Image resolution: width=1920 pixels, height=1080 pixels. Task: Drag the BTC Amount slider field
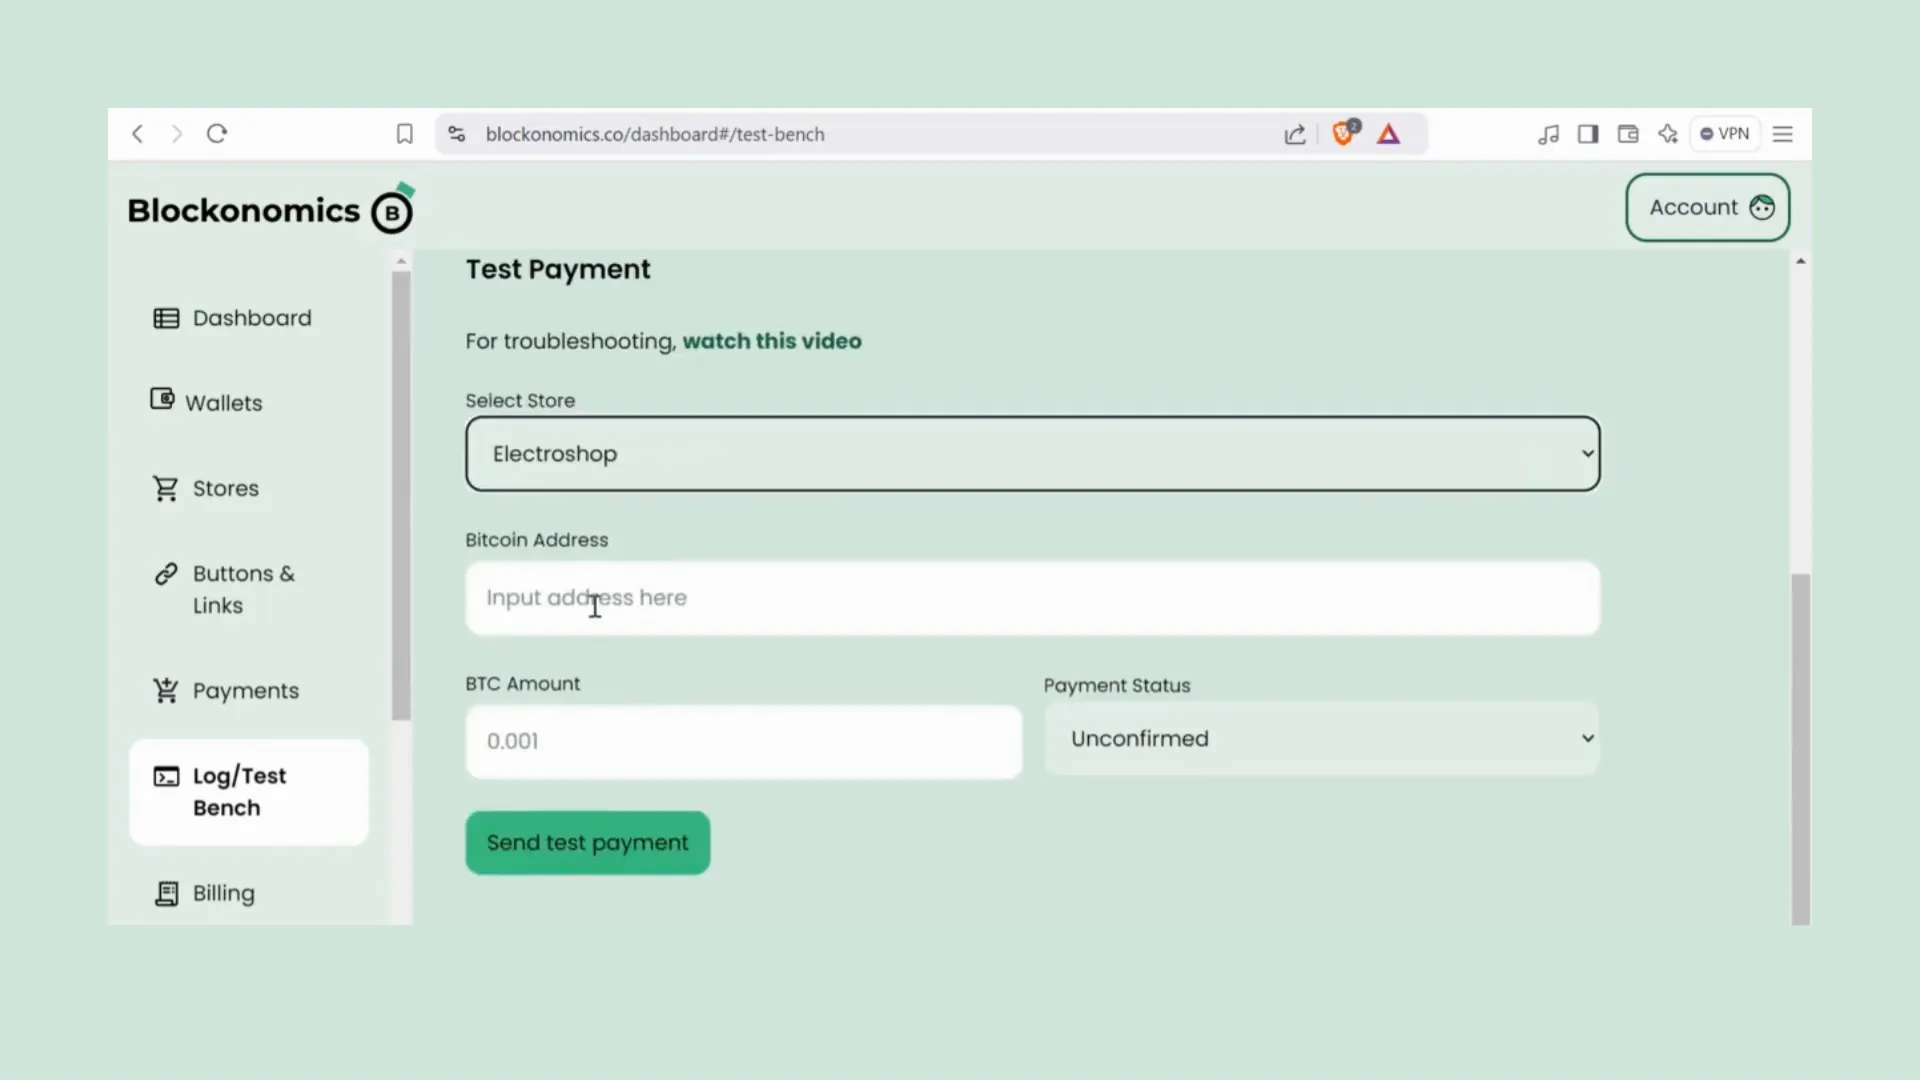744,740
